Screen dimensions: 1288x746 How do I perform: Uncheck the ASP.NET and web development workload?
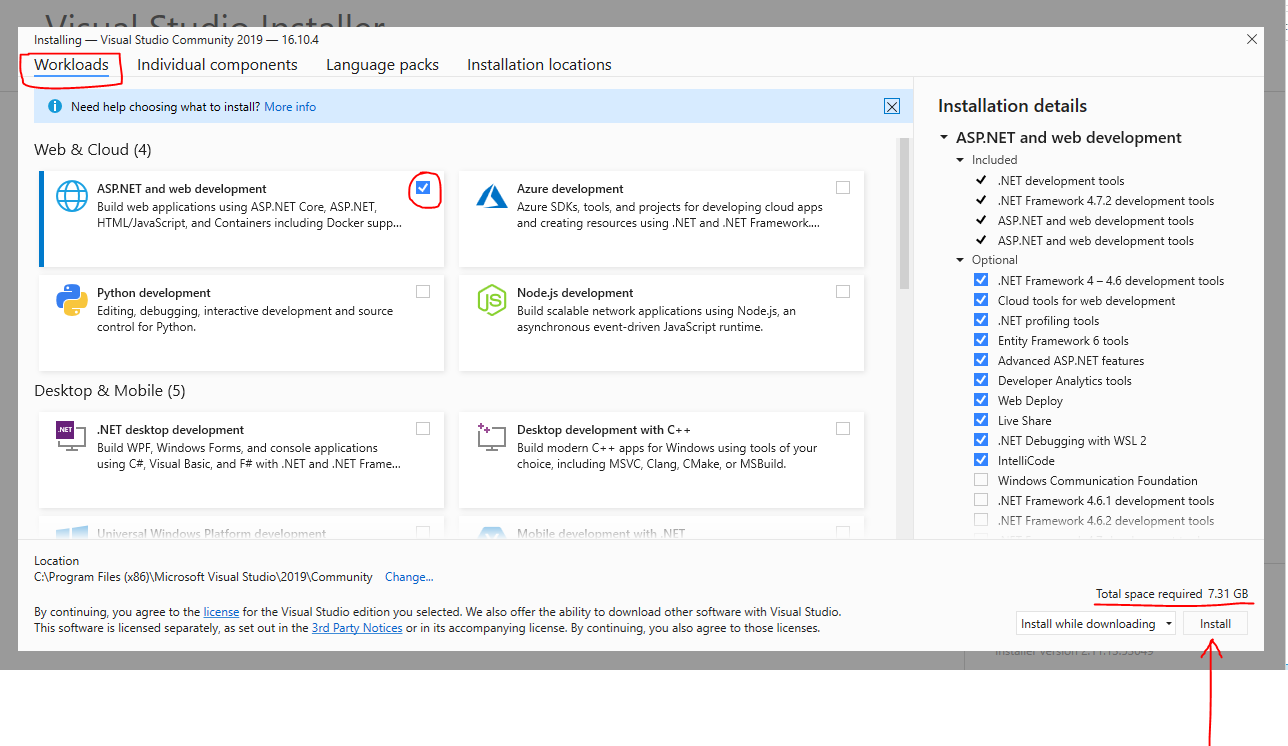pos(423,187)
